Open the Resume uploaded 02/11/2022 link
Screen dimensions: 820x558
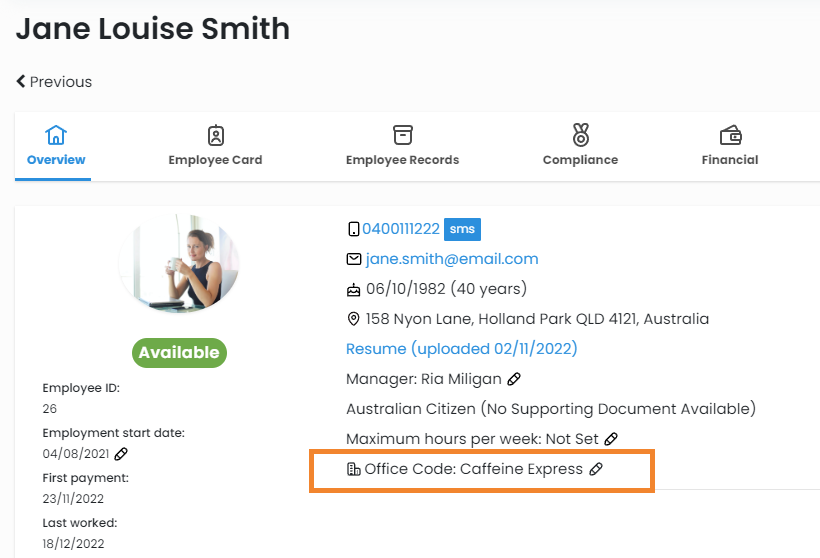pyautogui.click(x=461, y=349)
